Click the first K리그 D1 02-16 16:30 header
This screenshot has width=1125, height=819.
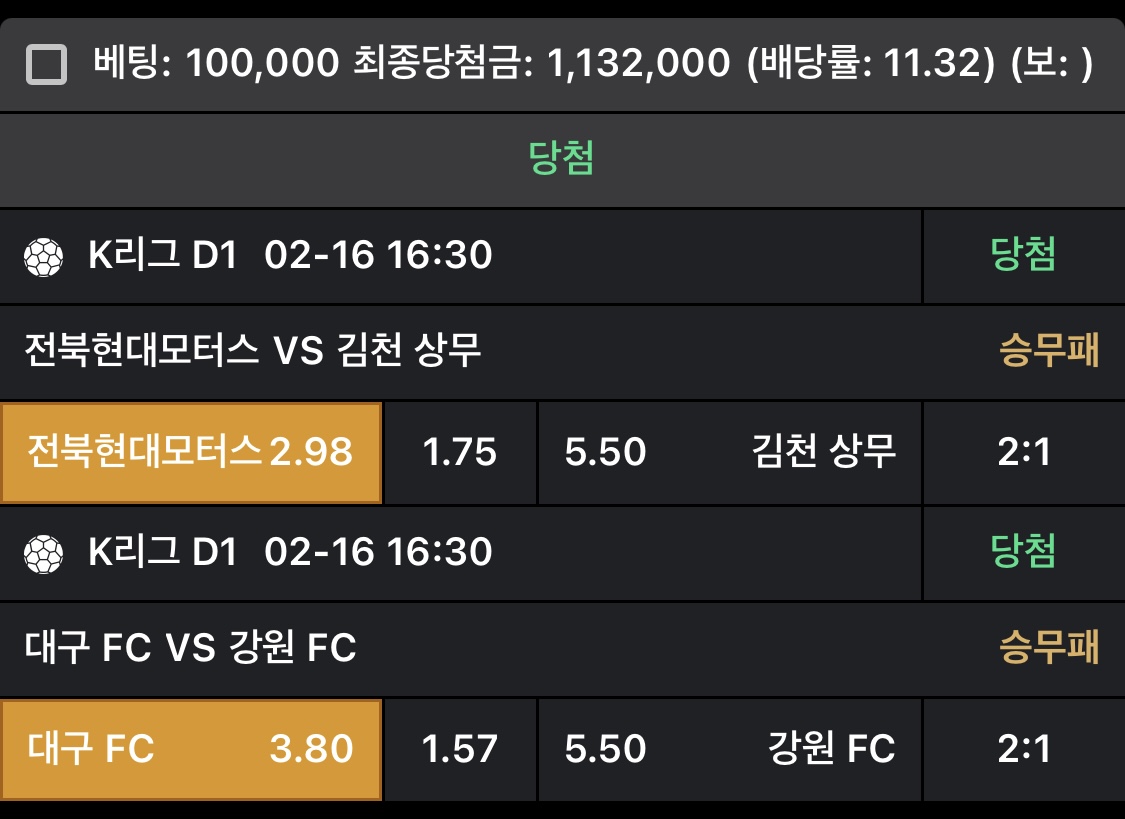tap(290, 255)
